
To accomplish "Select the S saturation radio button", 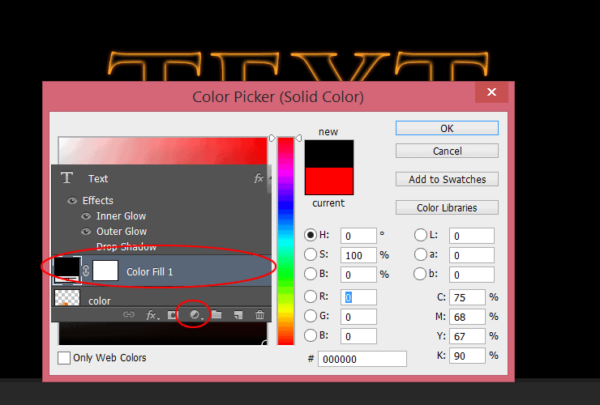I will tap(312, 254).
